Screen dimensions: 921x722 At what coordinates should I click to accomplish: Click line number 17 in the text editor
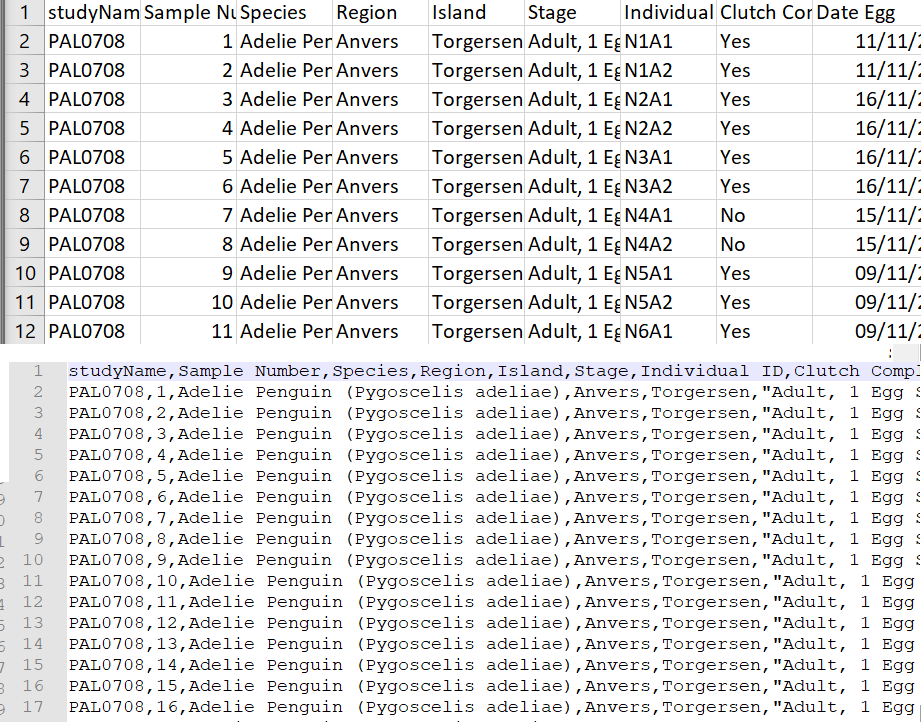coord(37,707)
